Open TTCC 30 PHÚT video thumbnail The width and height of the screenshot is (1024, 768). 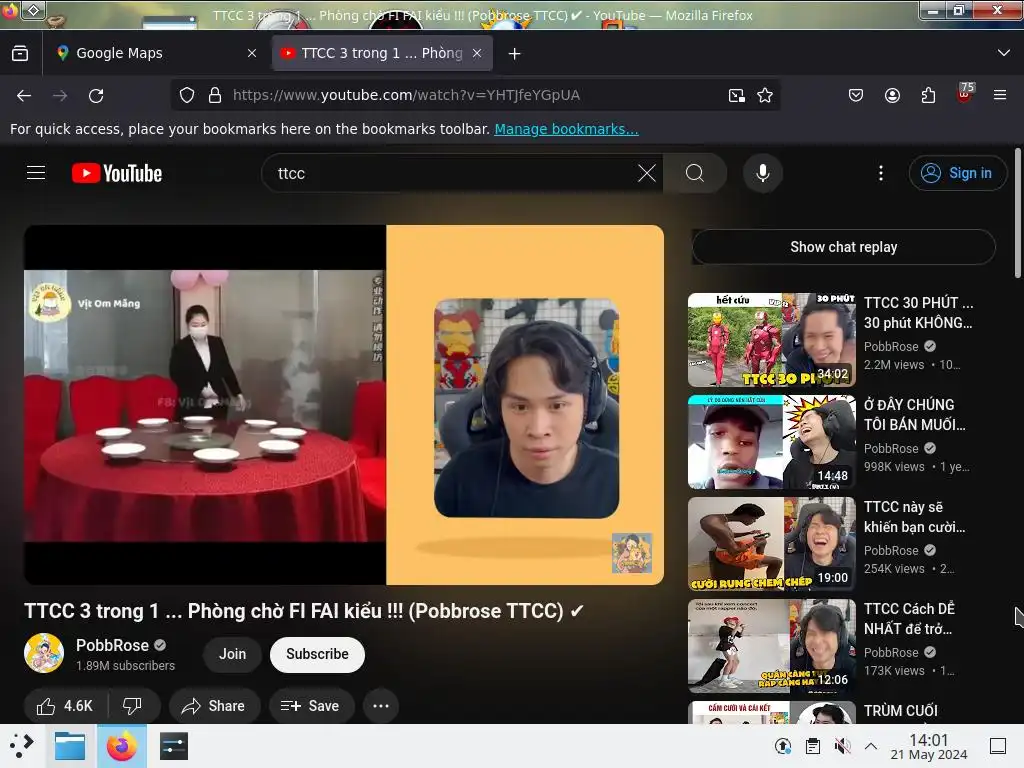click(771, 340)
